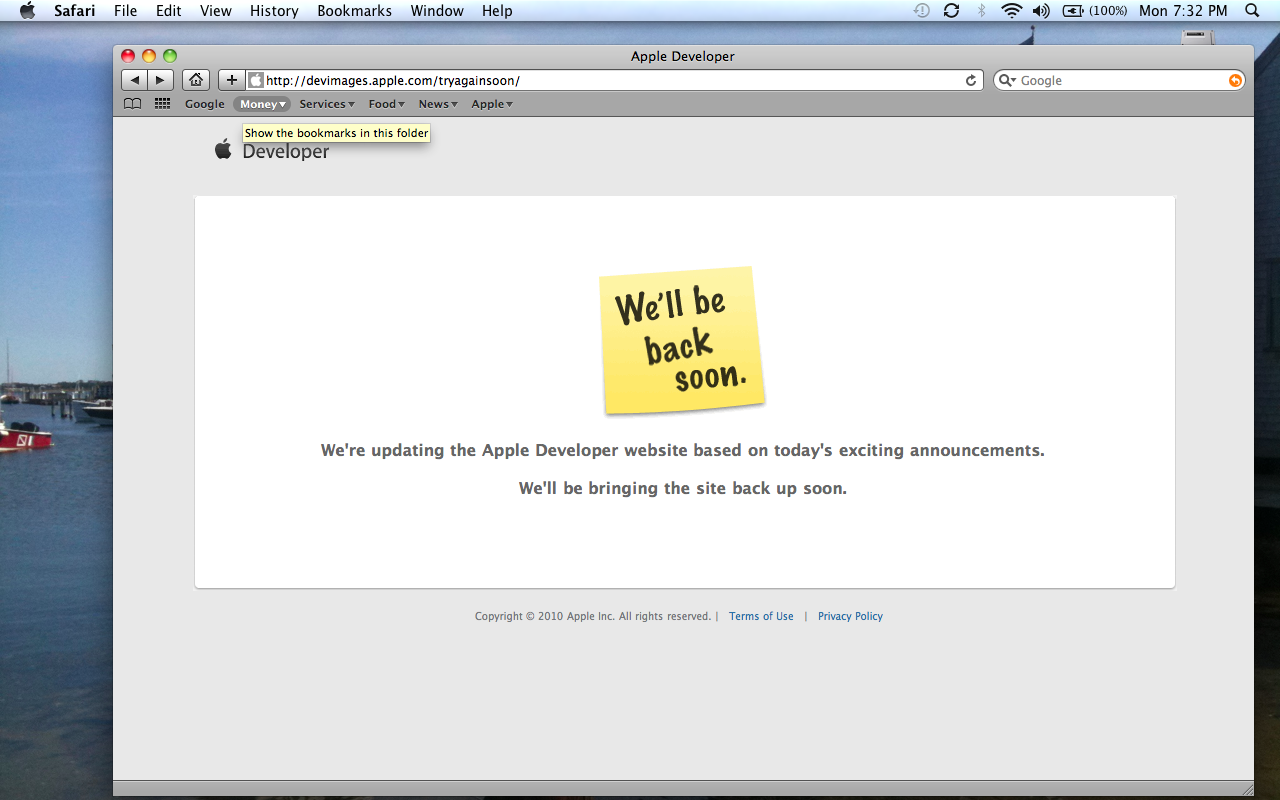Click the Apple Developer window title
This screenshot has height=800, width=1280.
(x=683, y=56)
